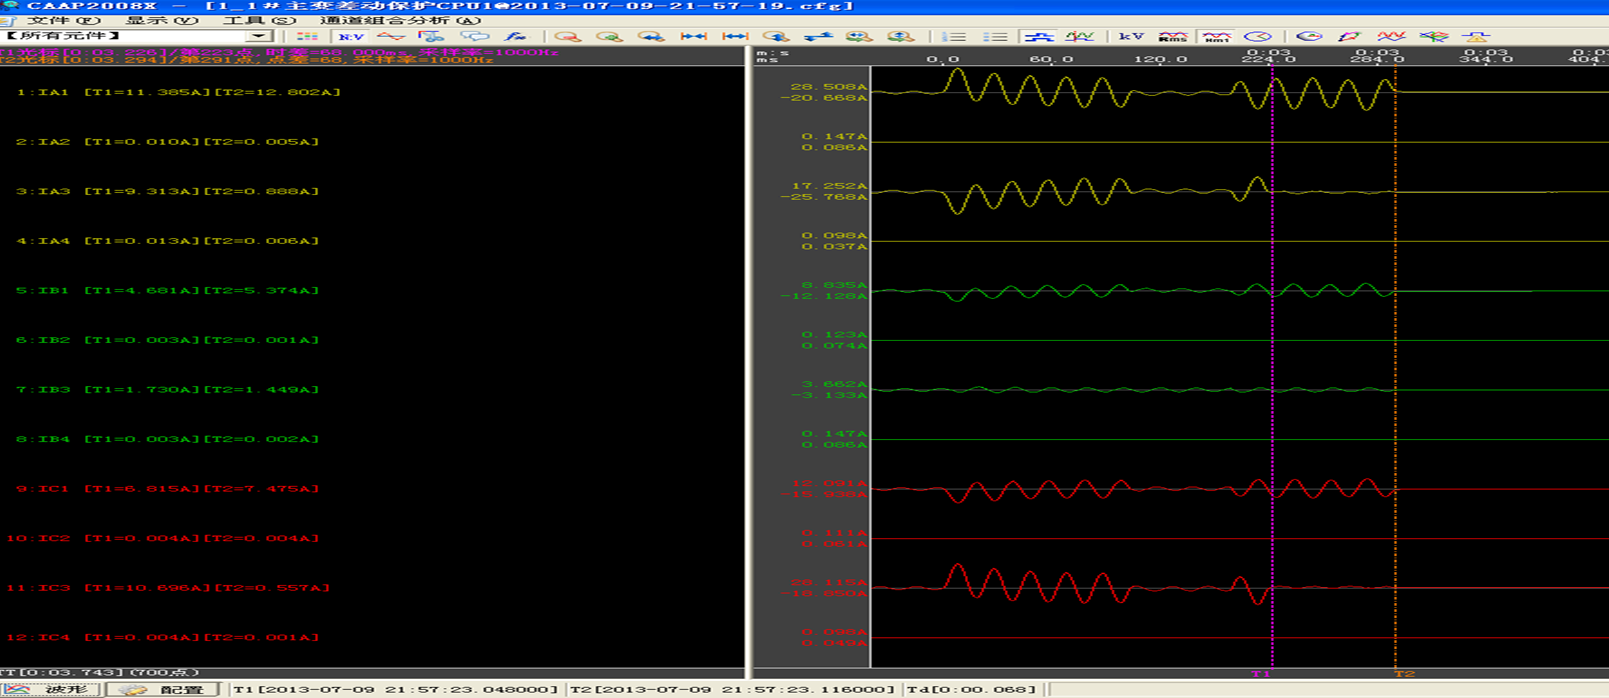Open the 显示(V) menu
Screen dimensions: 1609x698
[x=161, y=20]
